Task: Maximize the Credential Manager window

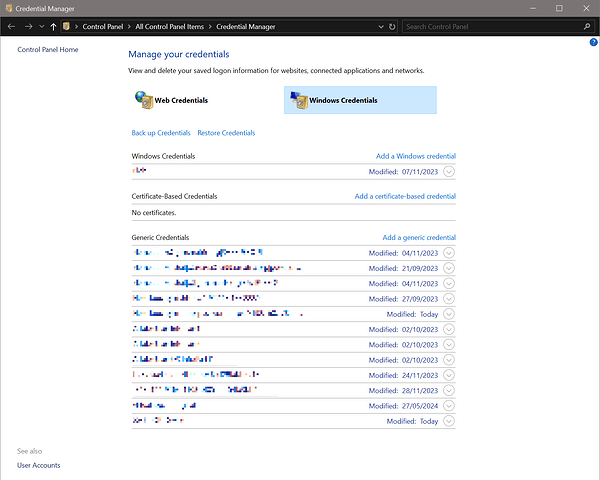Action: [x=559, y=8]
